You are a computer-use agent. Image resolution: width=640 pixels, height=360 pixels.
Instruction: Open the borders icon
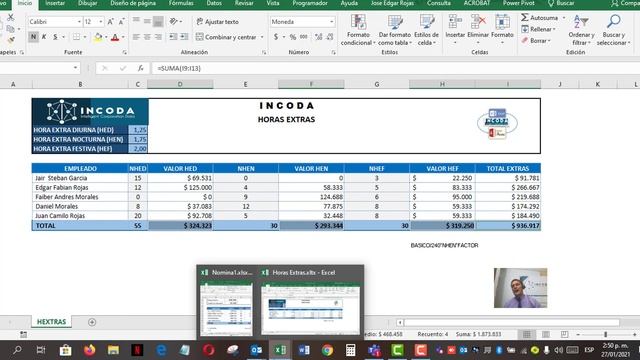[76, 37]
